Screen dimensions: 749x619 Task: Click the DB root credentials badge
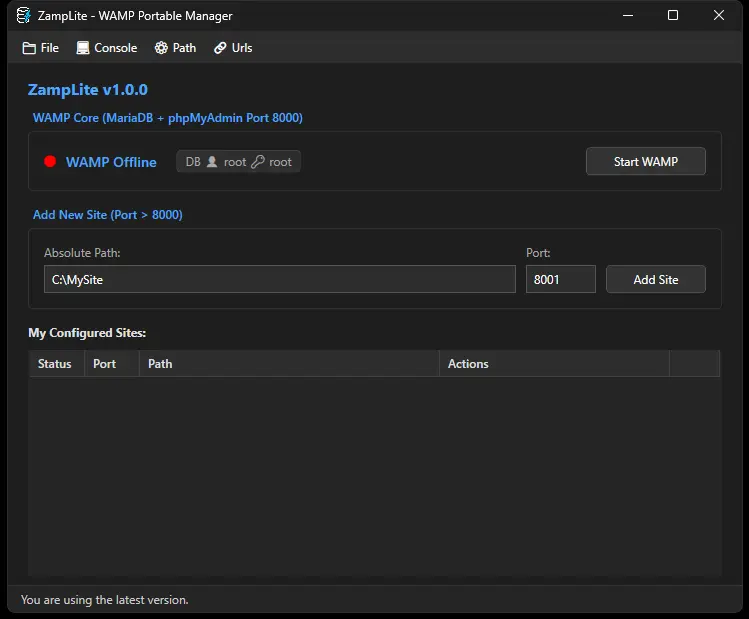[x=238, y=161]
